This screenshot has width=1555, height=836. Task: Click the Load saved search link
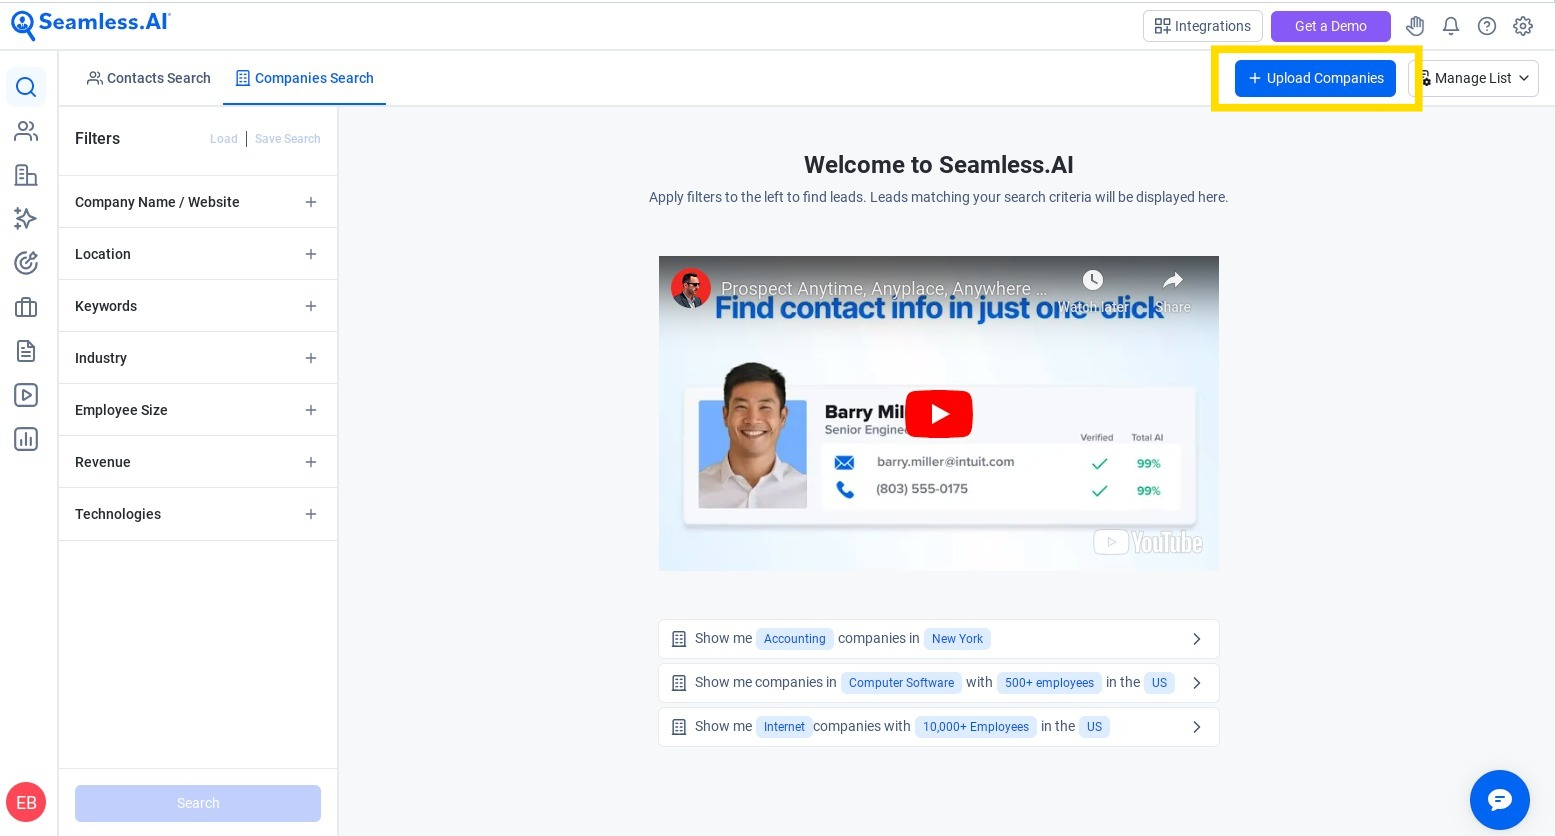(x=223, y=139)
